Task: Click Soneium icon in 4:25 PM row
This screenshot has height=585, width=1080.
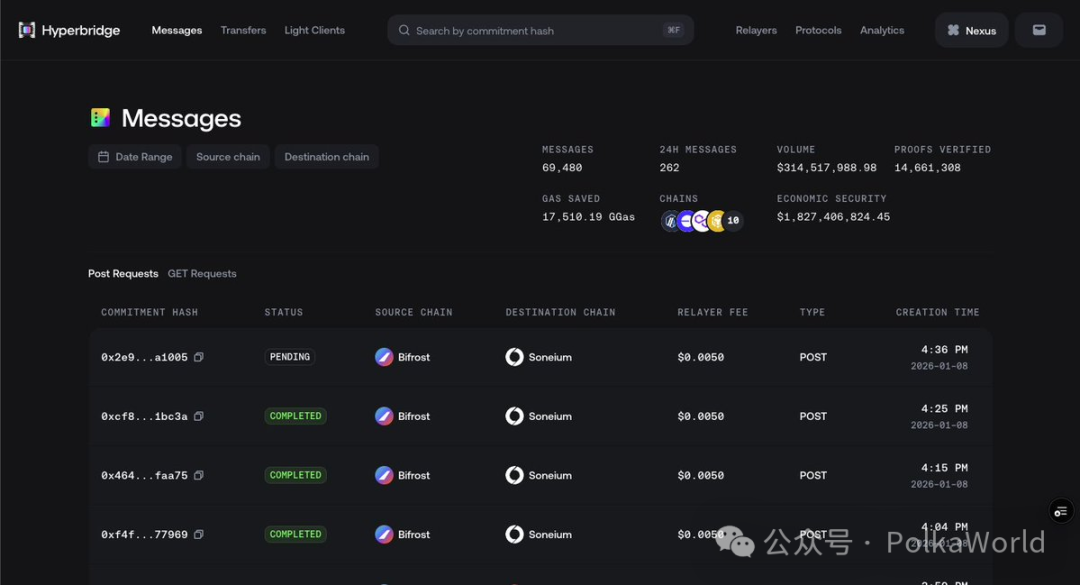Action: [515, 416]
